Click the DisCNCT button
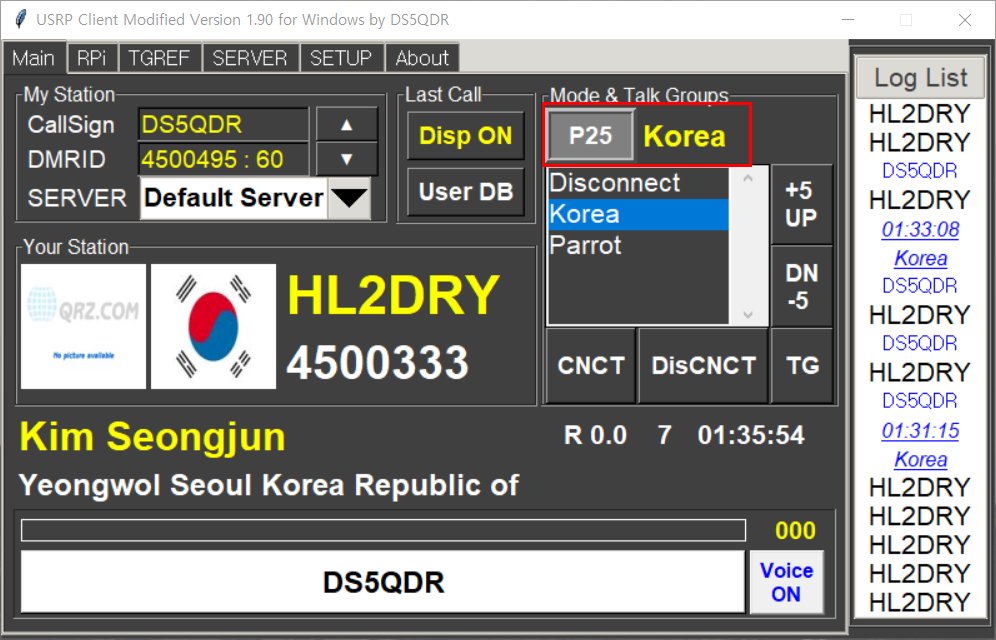 click(703, 366)
